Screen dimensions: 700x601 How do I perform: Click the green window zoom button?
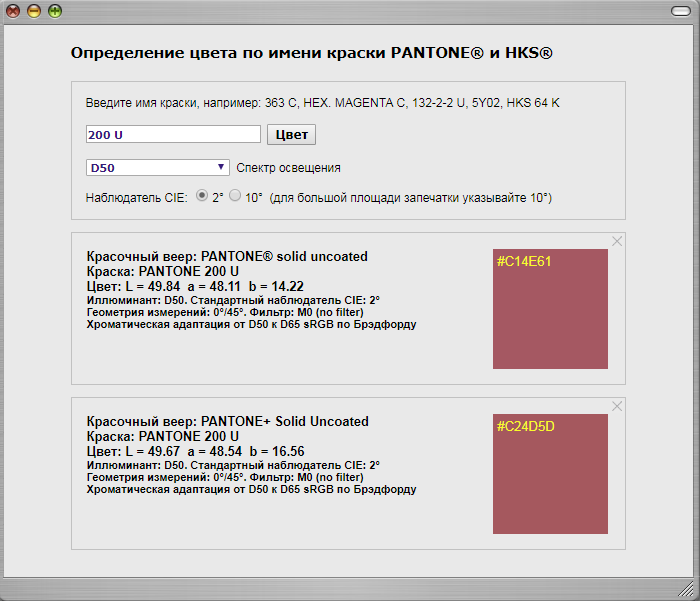coord(55,11)
